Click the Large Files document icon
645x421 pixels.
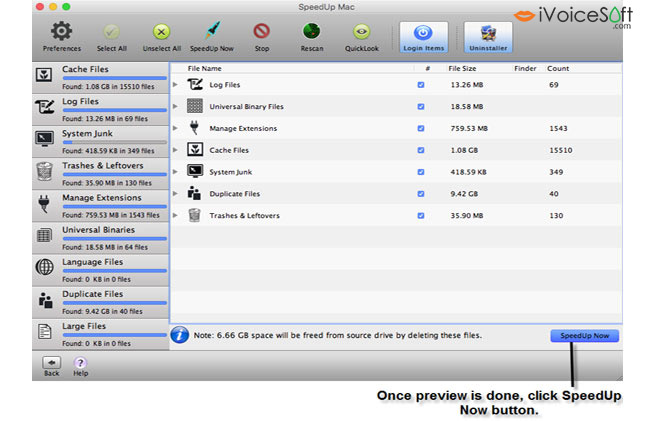coord(44,331)
